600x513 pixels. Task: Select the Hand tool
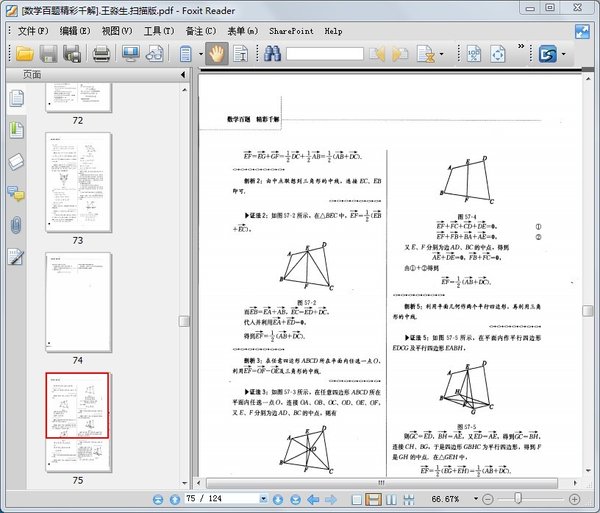[x=215, y=54]
